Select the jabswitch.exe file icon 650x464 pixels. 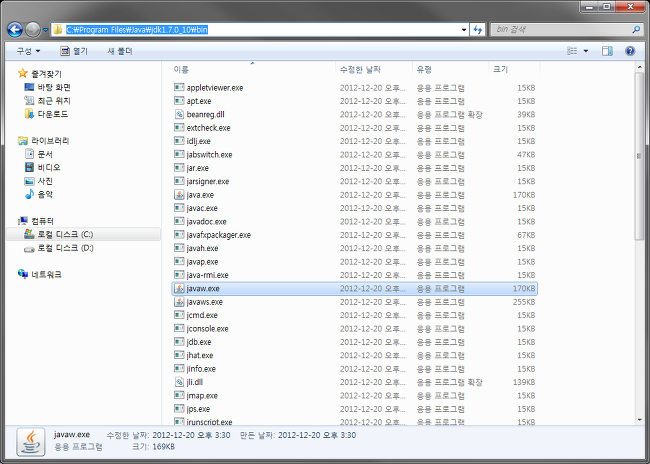pyautogui.click(x=179, y=154)
